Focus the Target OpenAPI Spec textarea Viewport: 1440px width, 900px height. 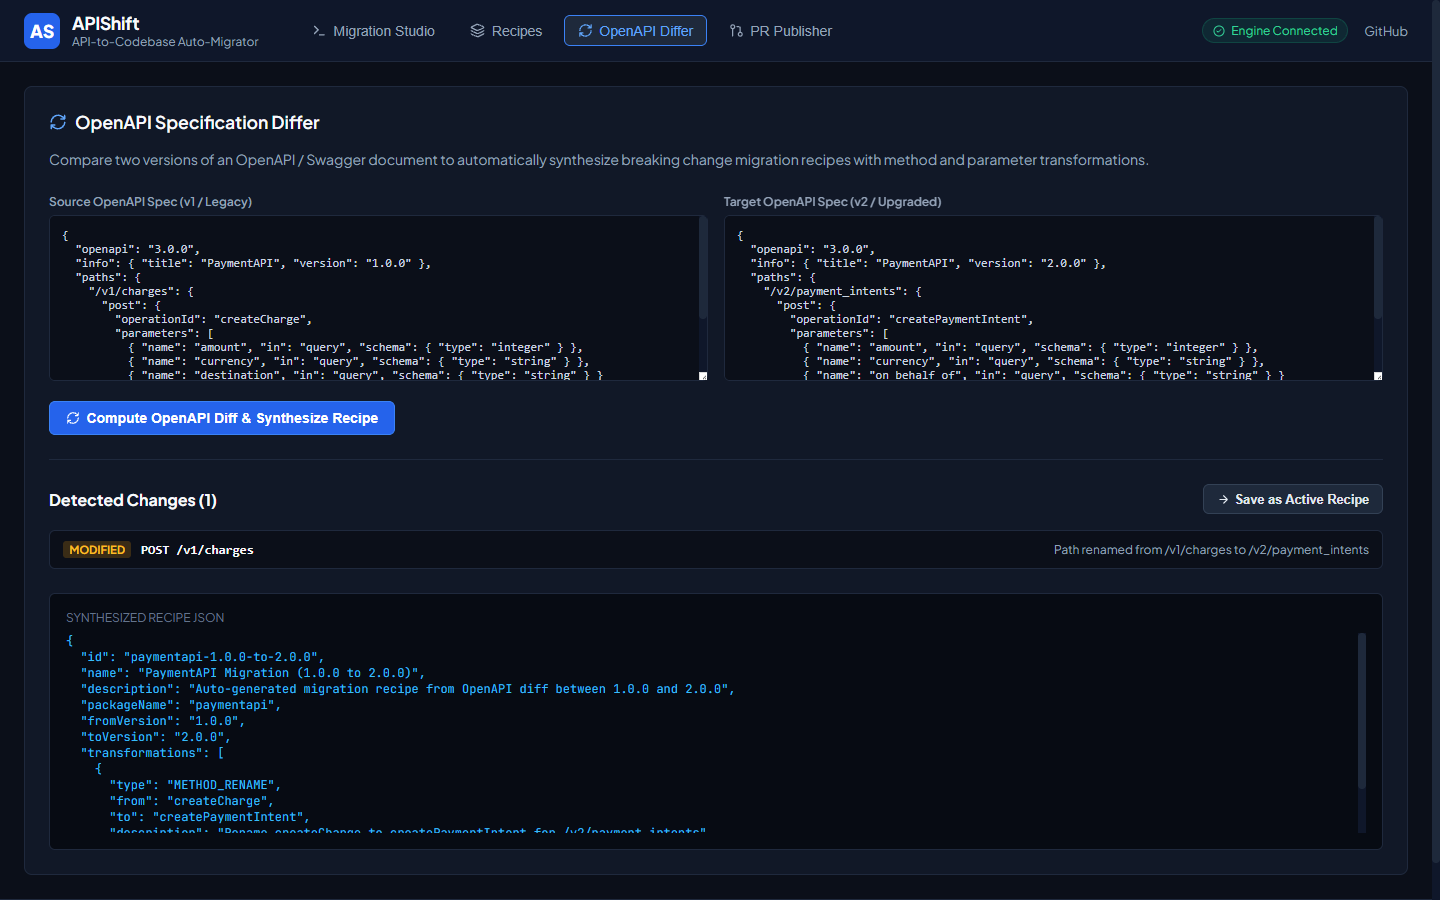tap(1053, 298)
